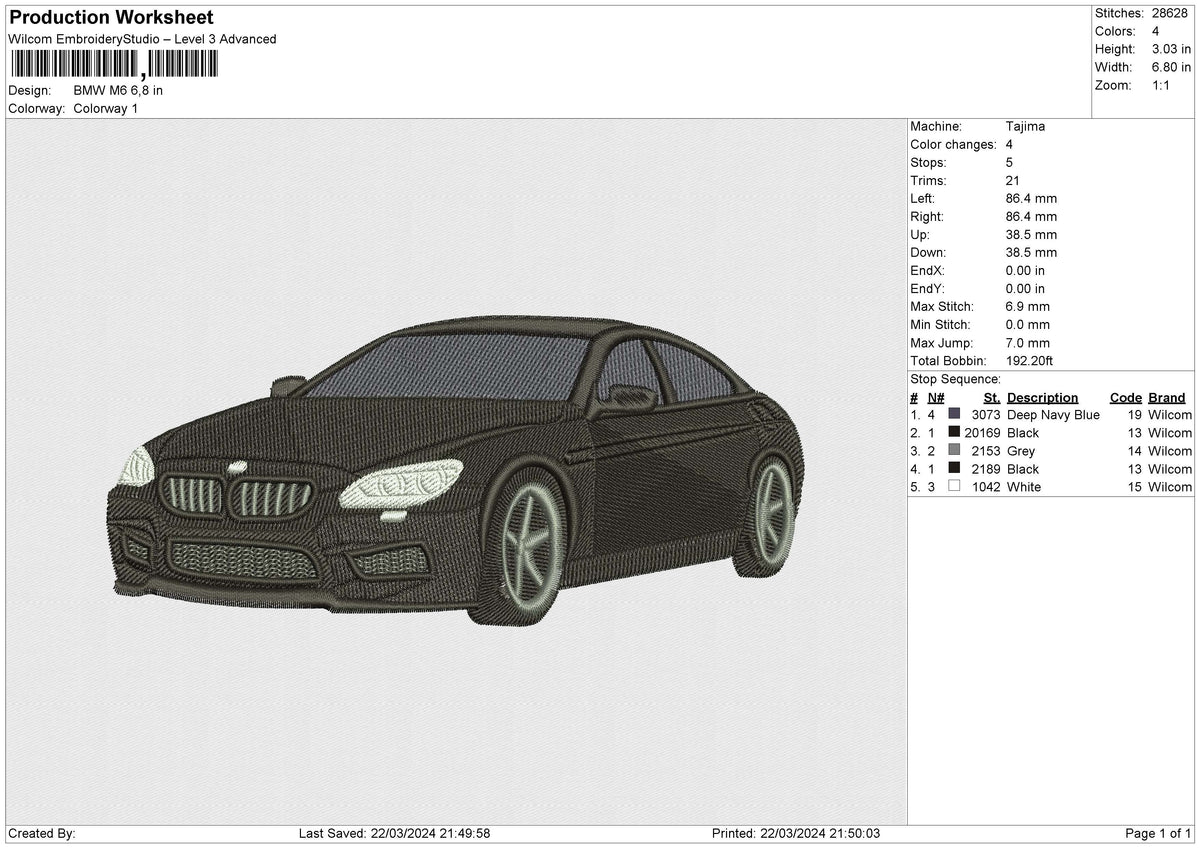The width and height of the screenshot is (1200, 848).
Task: Click the 20169 Black color swatch
Action: [x=954, y=433]
